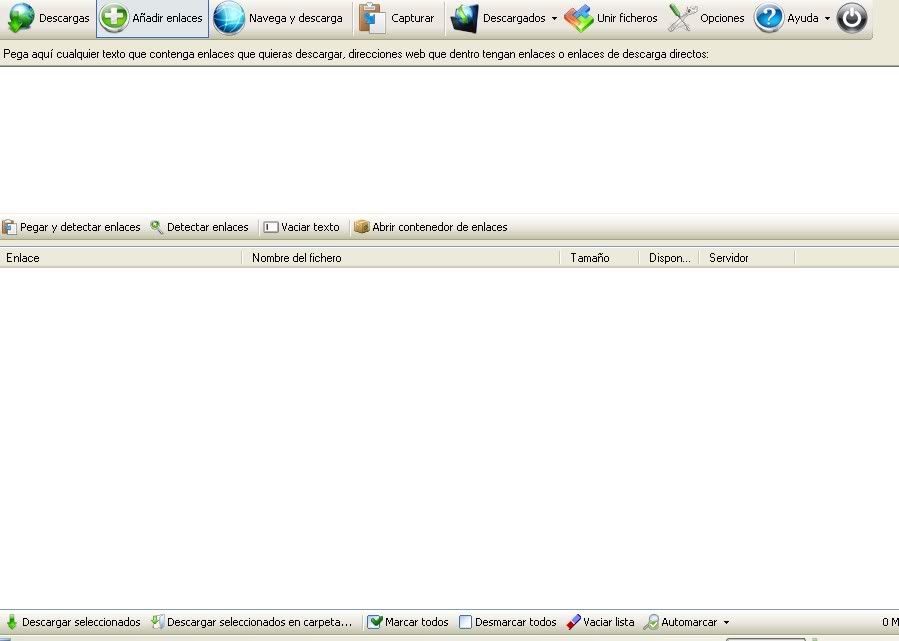This screenshot has height=641, width=899.
Task: Click Marcar todos checked box
Action: coord(375,622)
